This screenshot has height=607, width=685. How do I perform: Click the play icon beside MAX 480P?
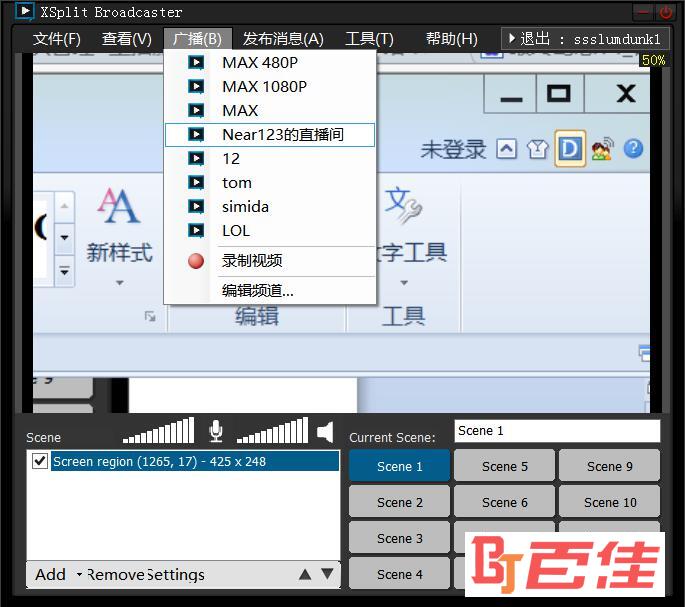pyautogui.click(x=196, y=63)
